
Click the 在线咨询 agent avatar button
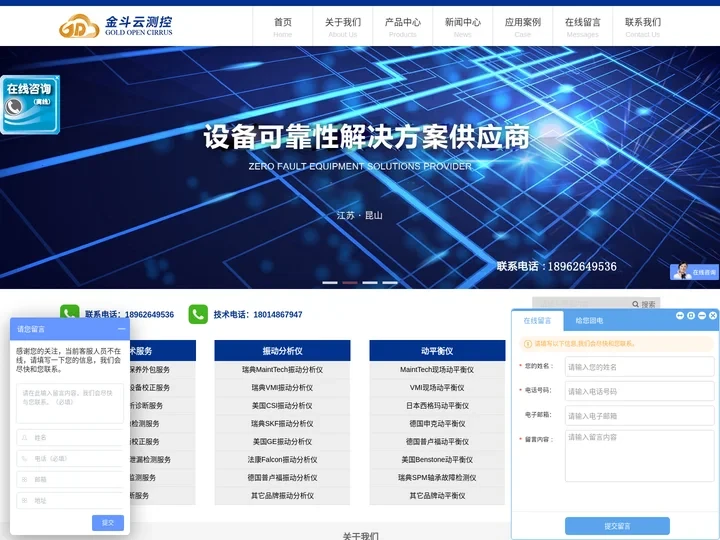[x=694, y=271]
